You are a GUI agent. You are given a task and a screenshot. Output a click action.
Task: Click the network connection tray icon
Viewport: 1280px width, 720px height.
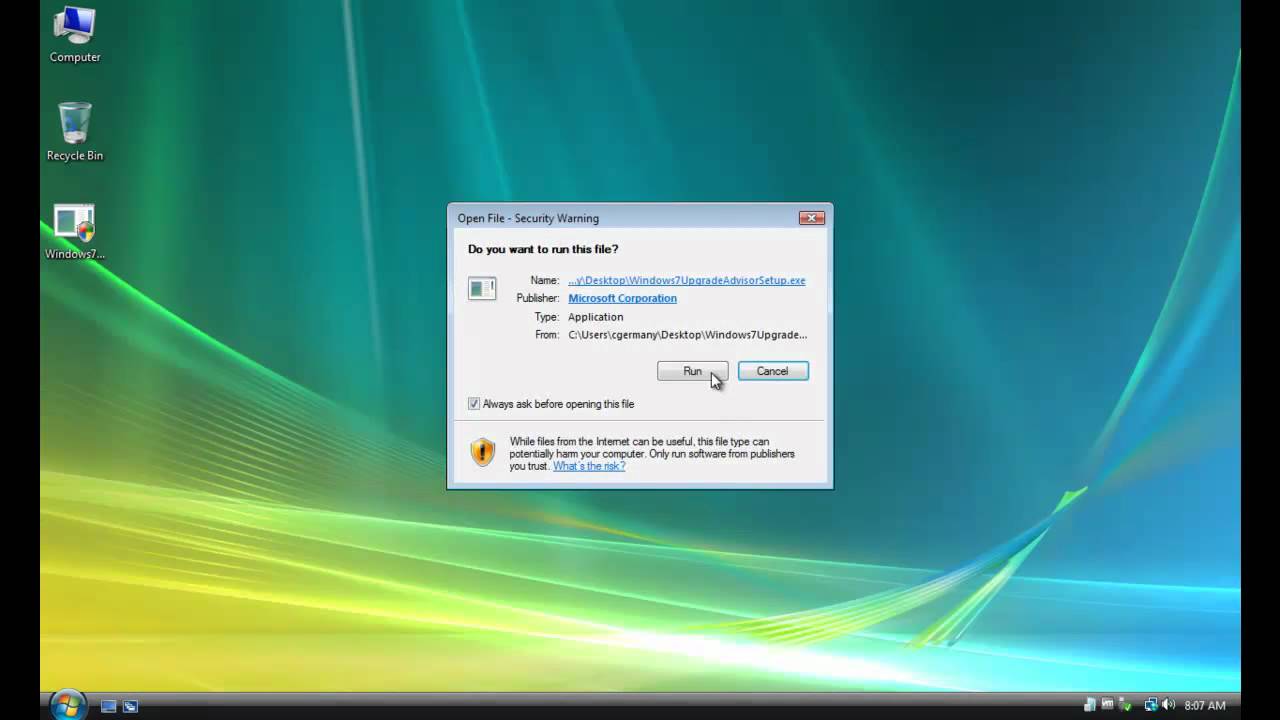click(x=1151, y=705)
